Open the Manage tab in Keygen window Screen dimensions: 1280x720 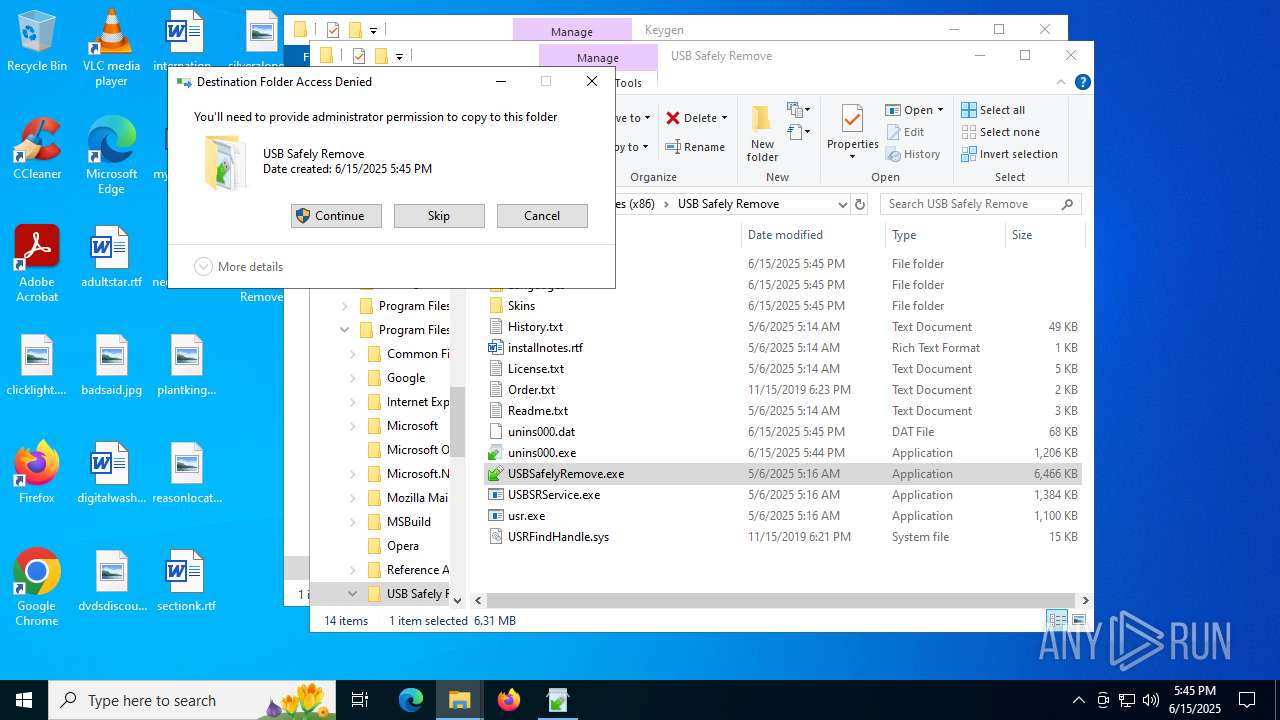tap(571, 31)
